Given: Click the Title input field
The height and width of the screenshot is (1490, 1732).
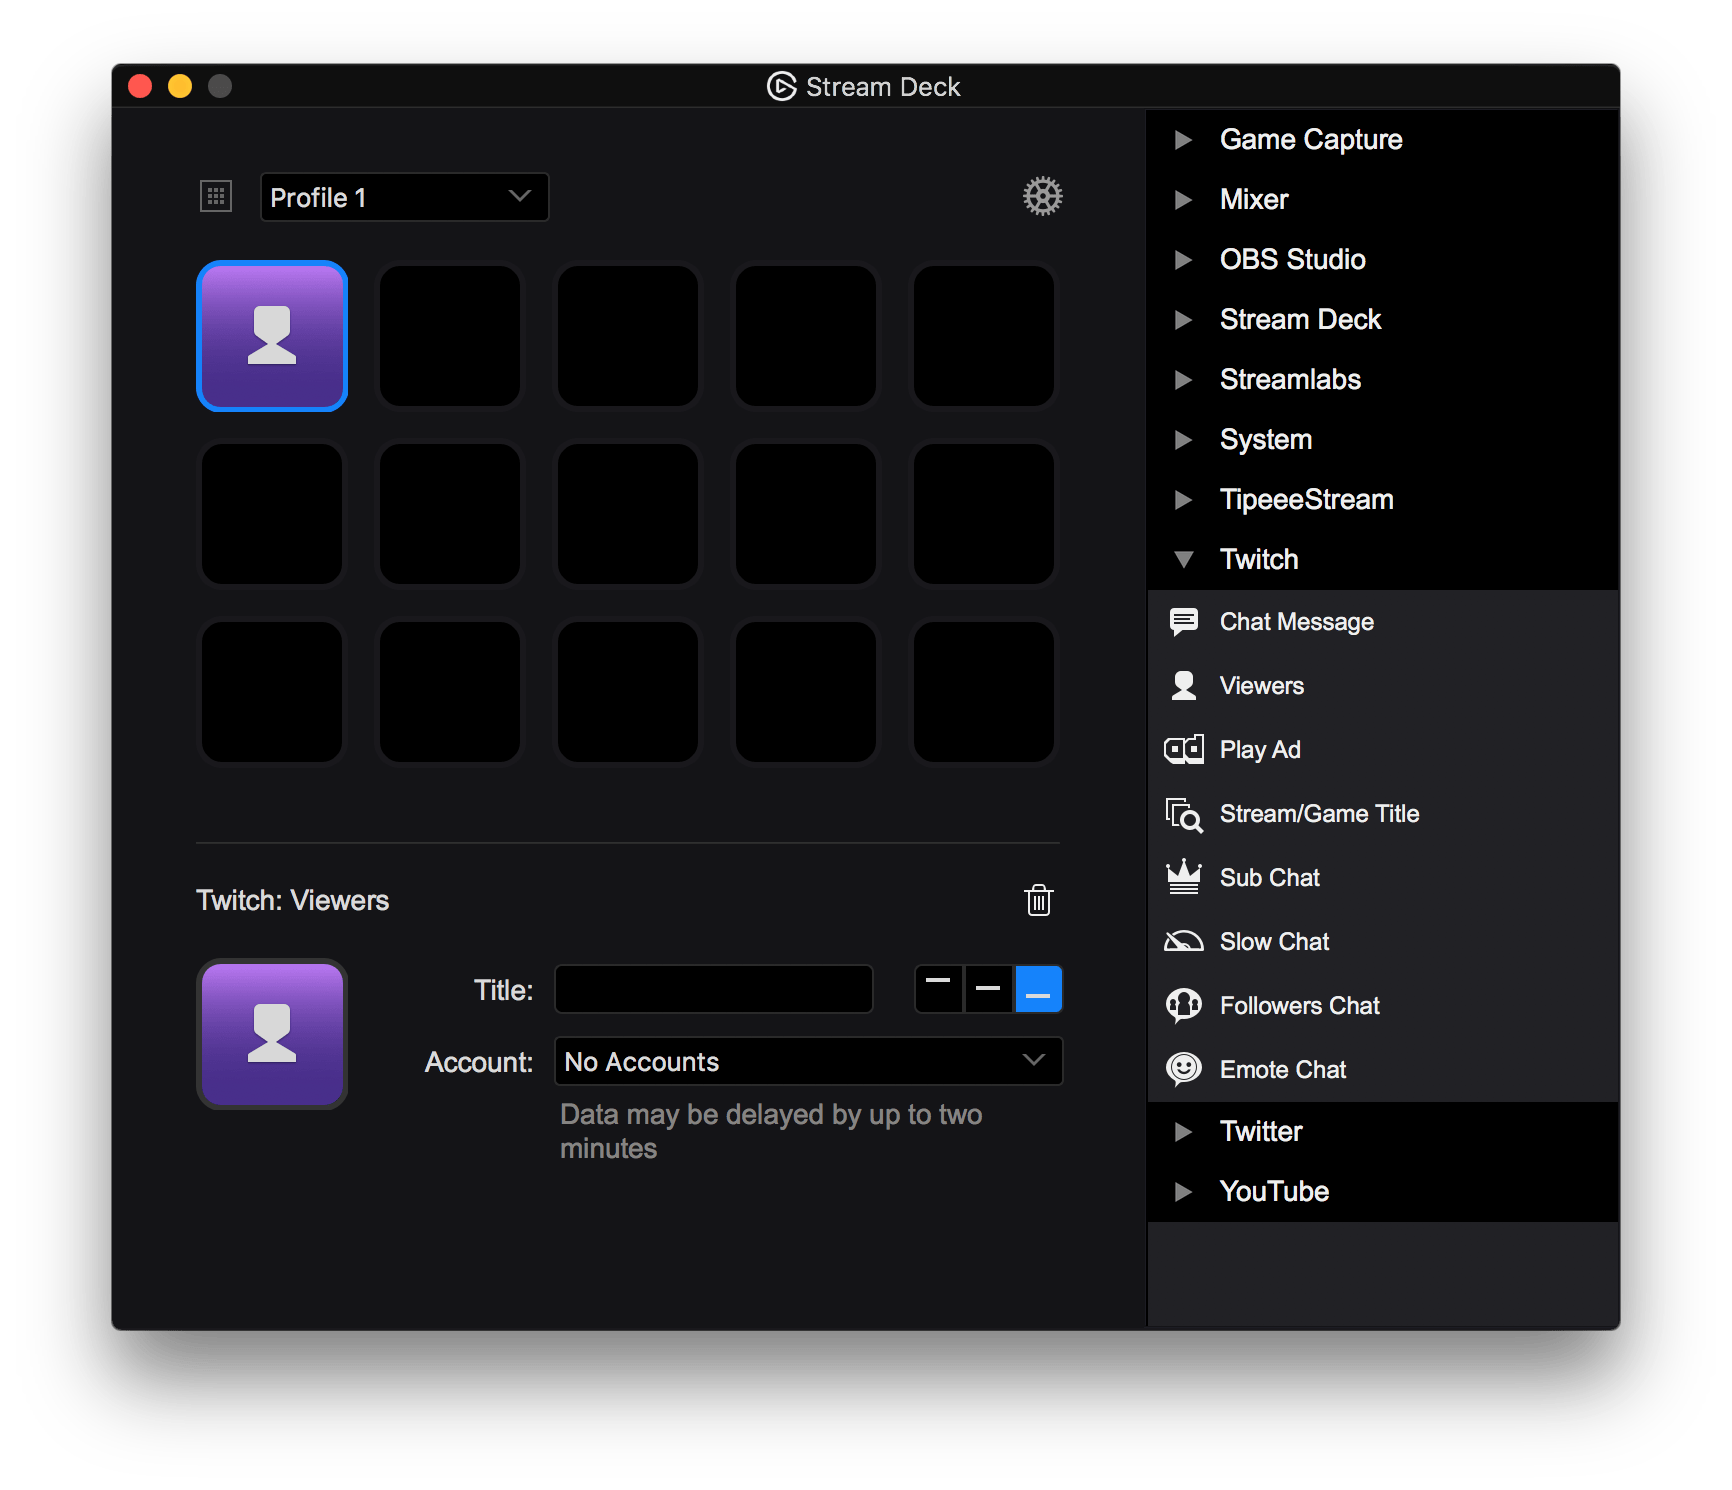Looking at the screenshot, I should (714, 989).
